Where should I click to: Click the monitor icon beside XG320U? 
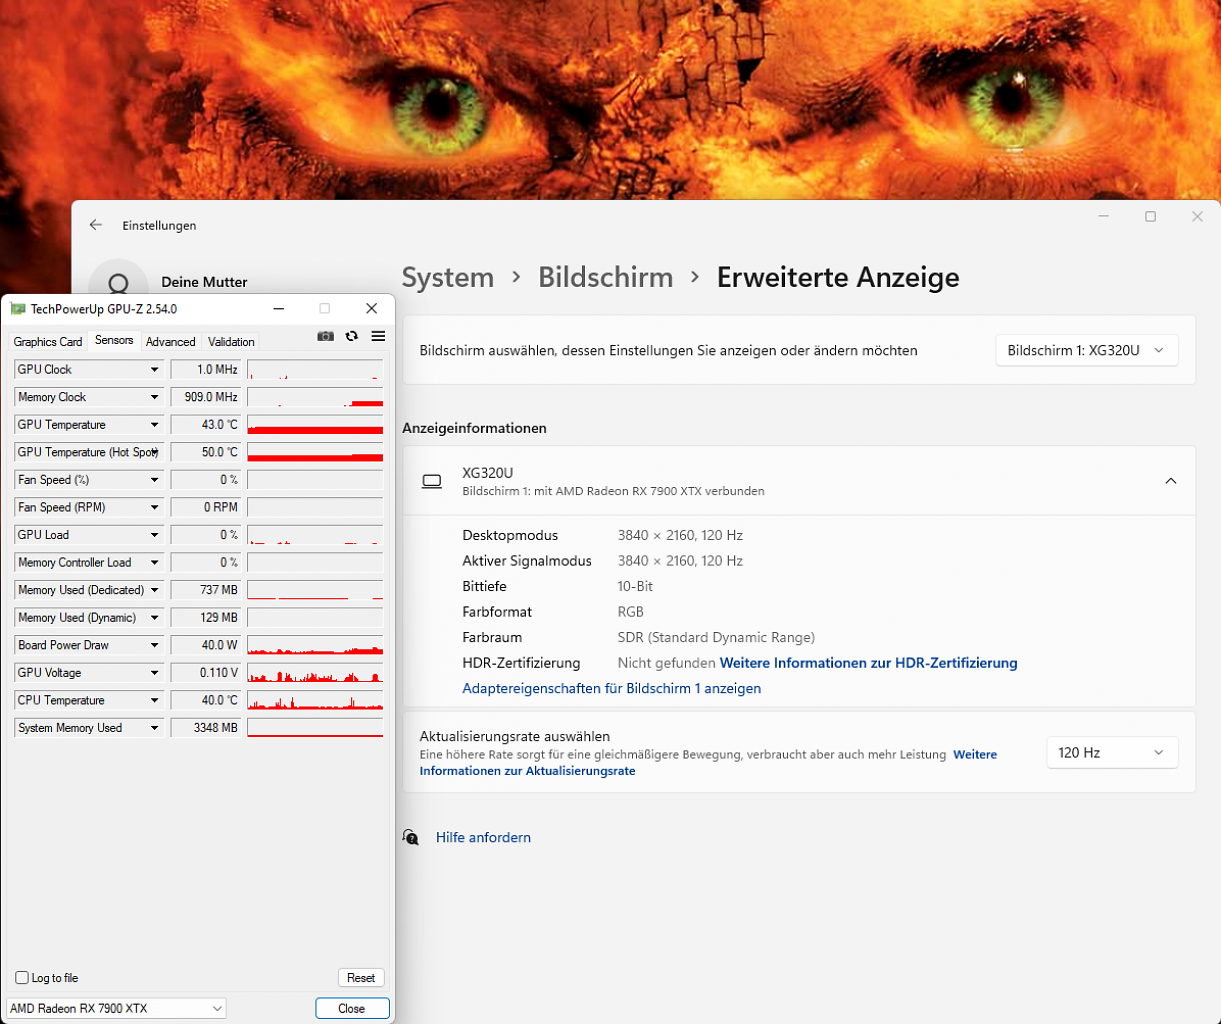coord(432,481)
